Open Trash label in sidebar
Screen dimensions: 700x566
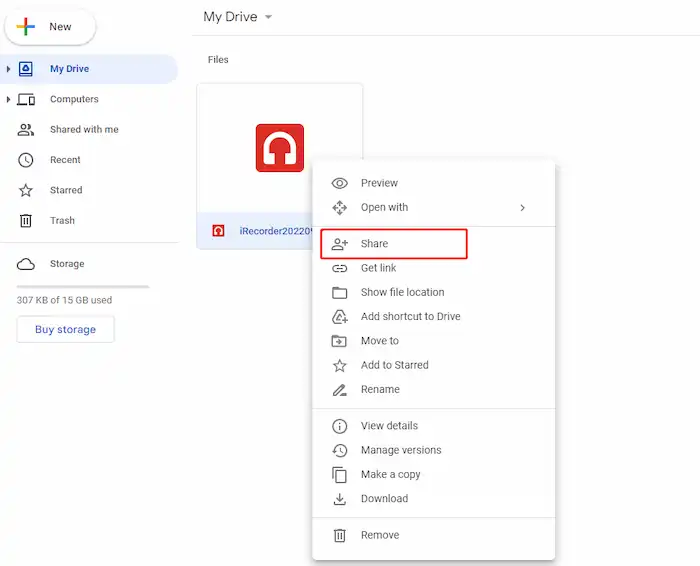click(x=62, y=221)
